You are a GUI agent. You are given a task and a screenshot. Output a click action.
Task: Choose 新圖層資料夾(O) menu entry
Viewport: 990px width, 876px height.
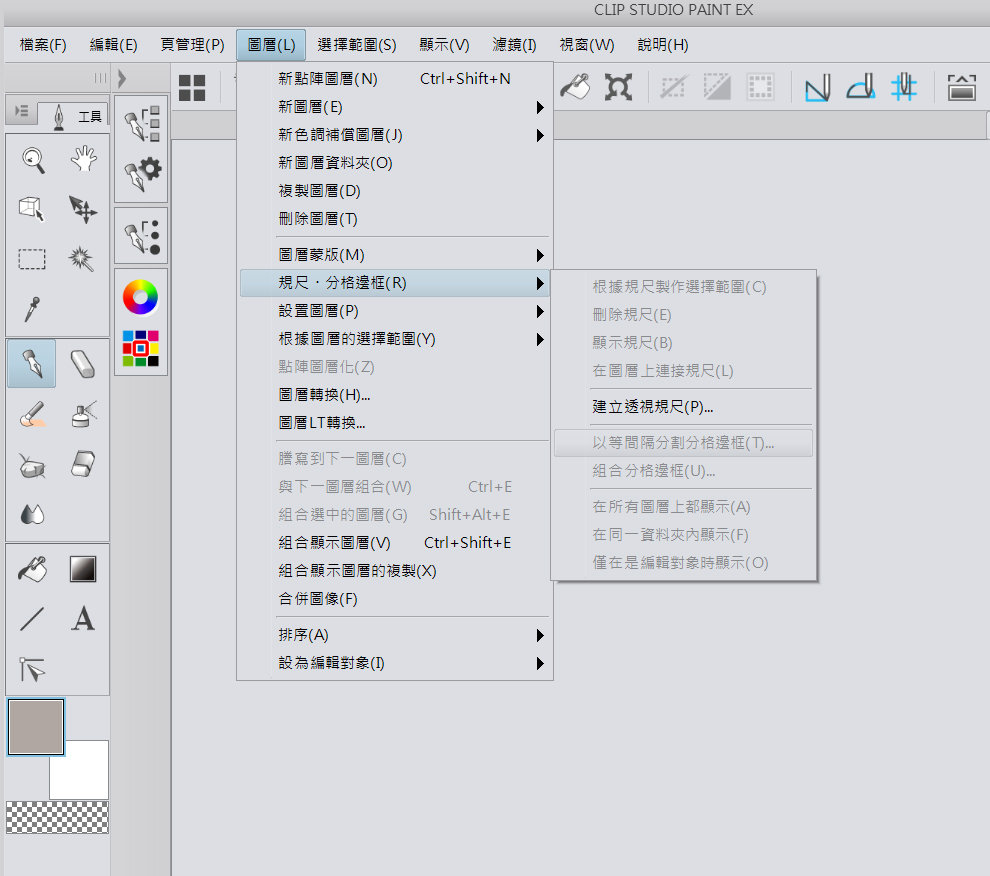tap(397, 164)
